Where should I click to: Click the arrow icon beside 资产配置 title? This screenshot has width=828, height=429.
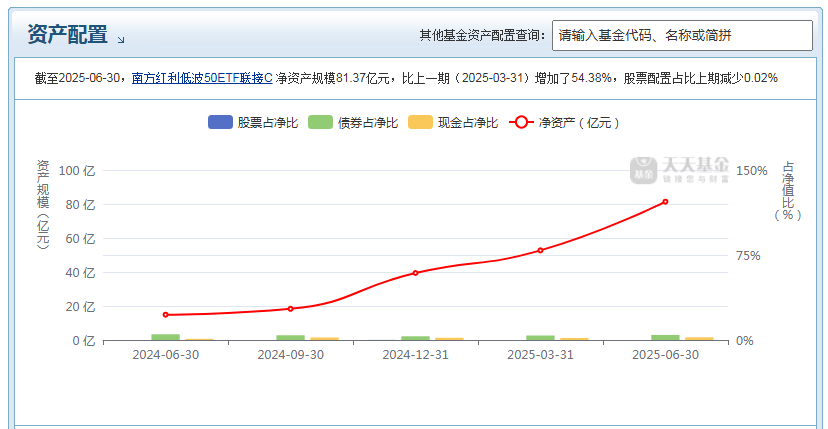(121, 40)
